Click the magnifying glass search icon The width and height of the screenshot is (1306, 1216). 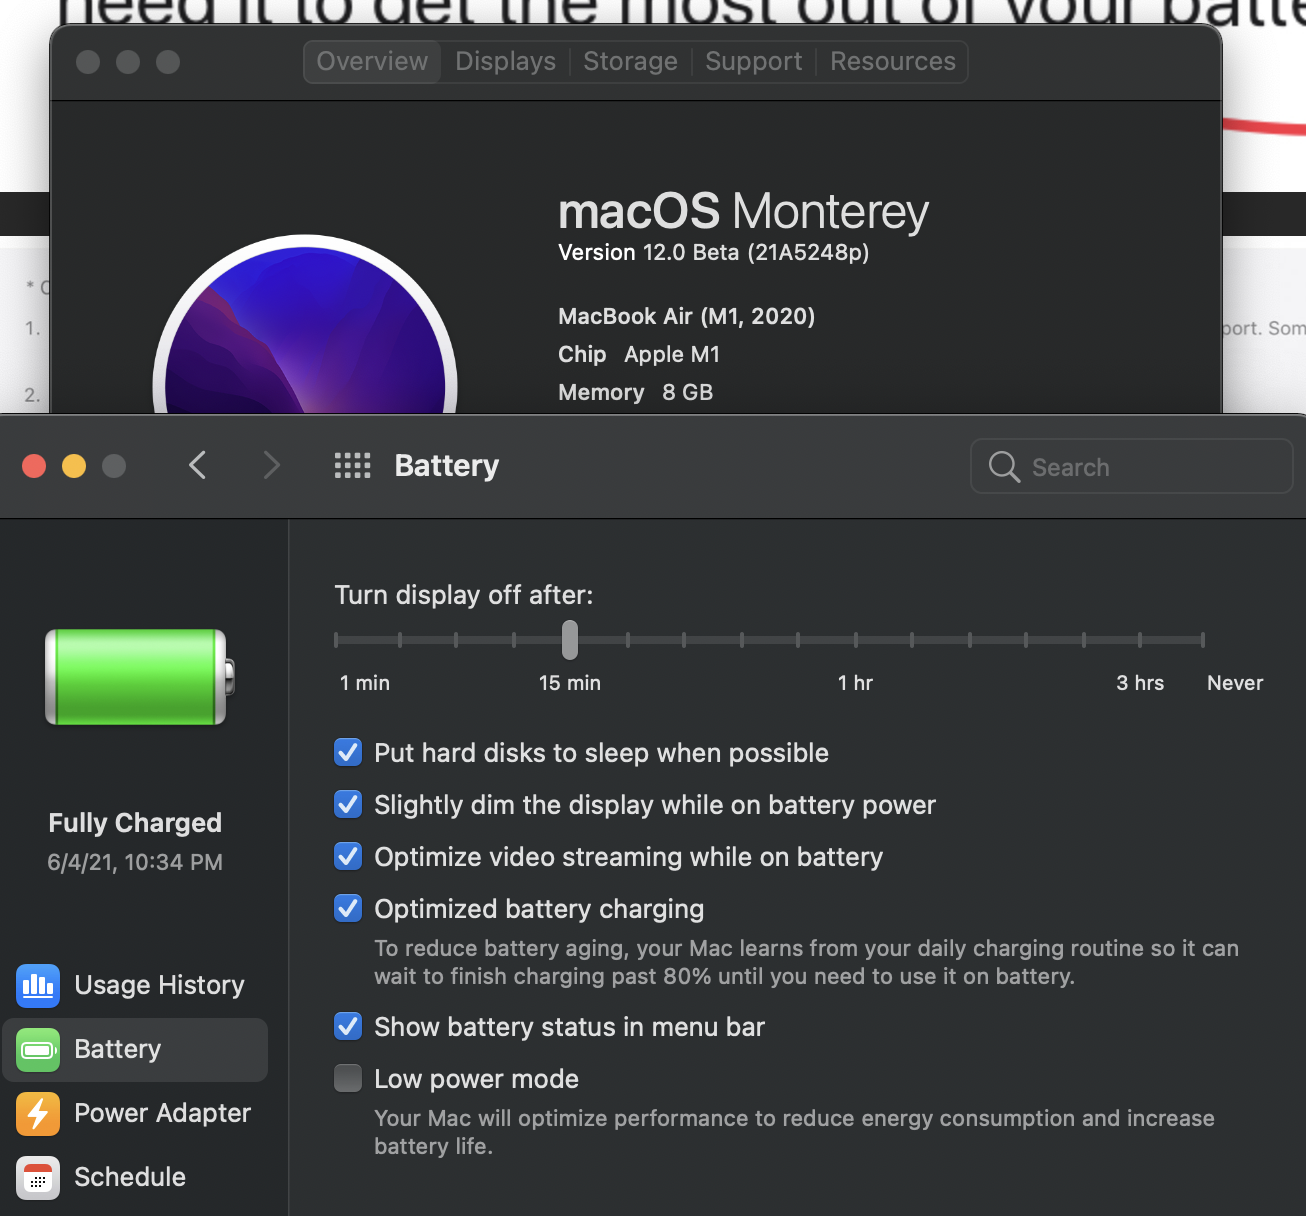[x=1004, y=467]
